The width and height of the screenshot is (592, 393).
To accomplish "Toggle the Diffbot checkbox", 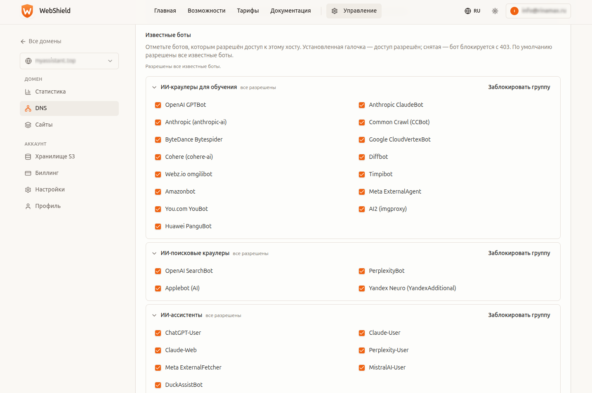I will point(362,157).
